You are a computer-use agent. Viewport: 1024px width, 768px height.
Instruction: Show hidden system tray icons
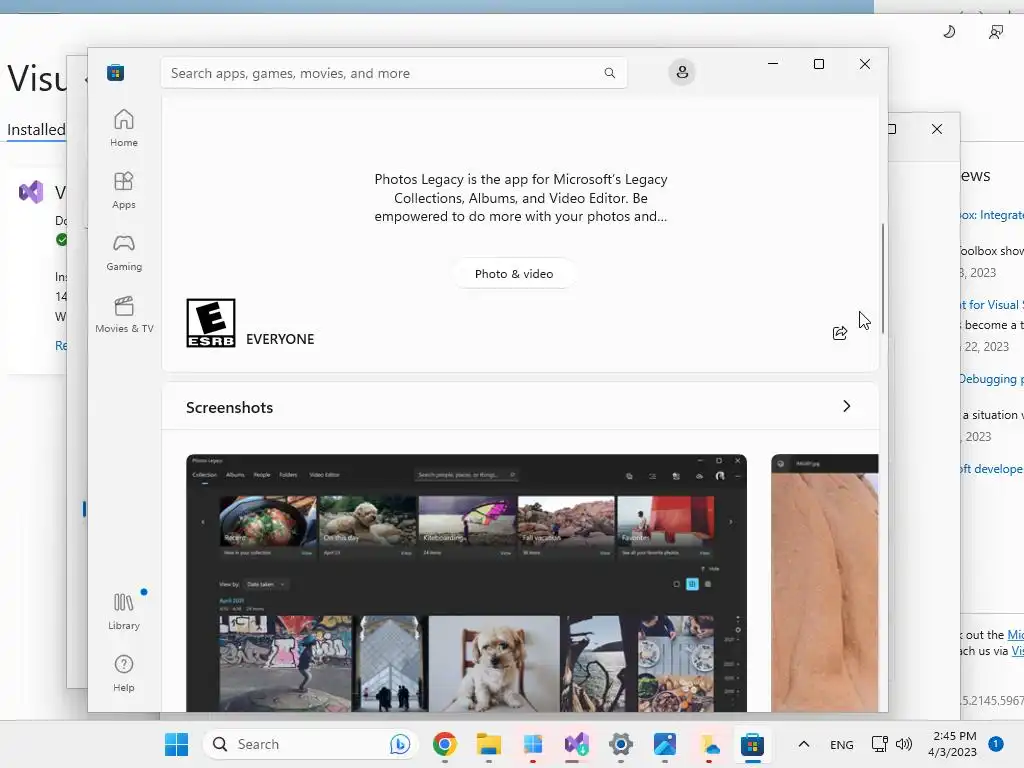coord(804,744)
